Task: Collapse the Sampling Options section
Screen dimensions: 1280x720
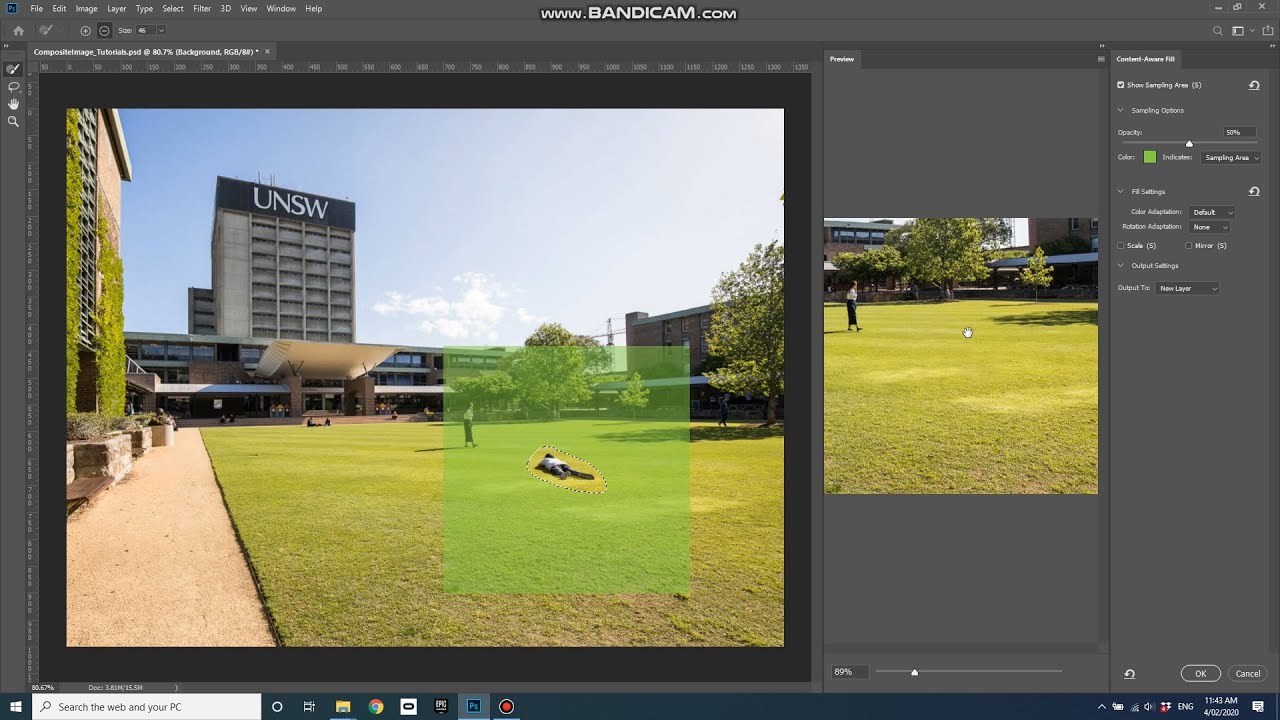Action: (x=1121, y=110)
